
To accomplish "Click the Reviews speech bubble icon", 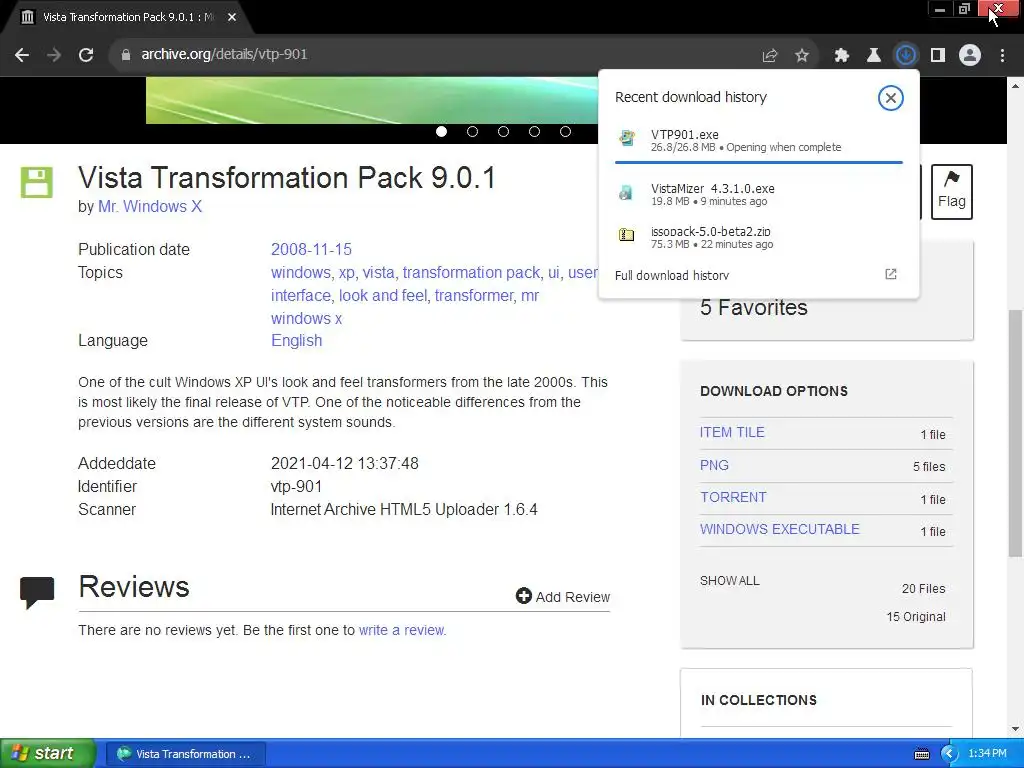I will (37, 592).
